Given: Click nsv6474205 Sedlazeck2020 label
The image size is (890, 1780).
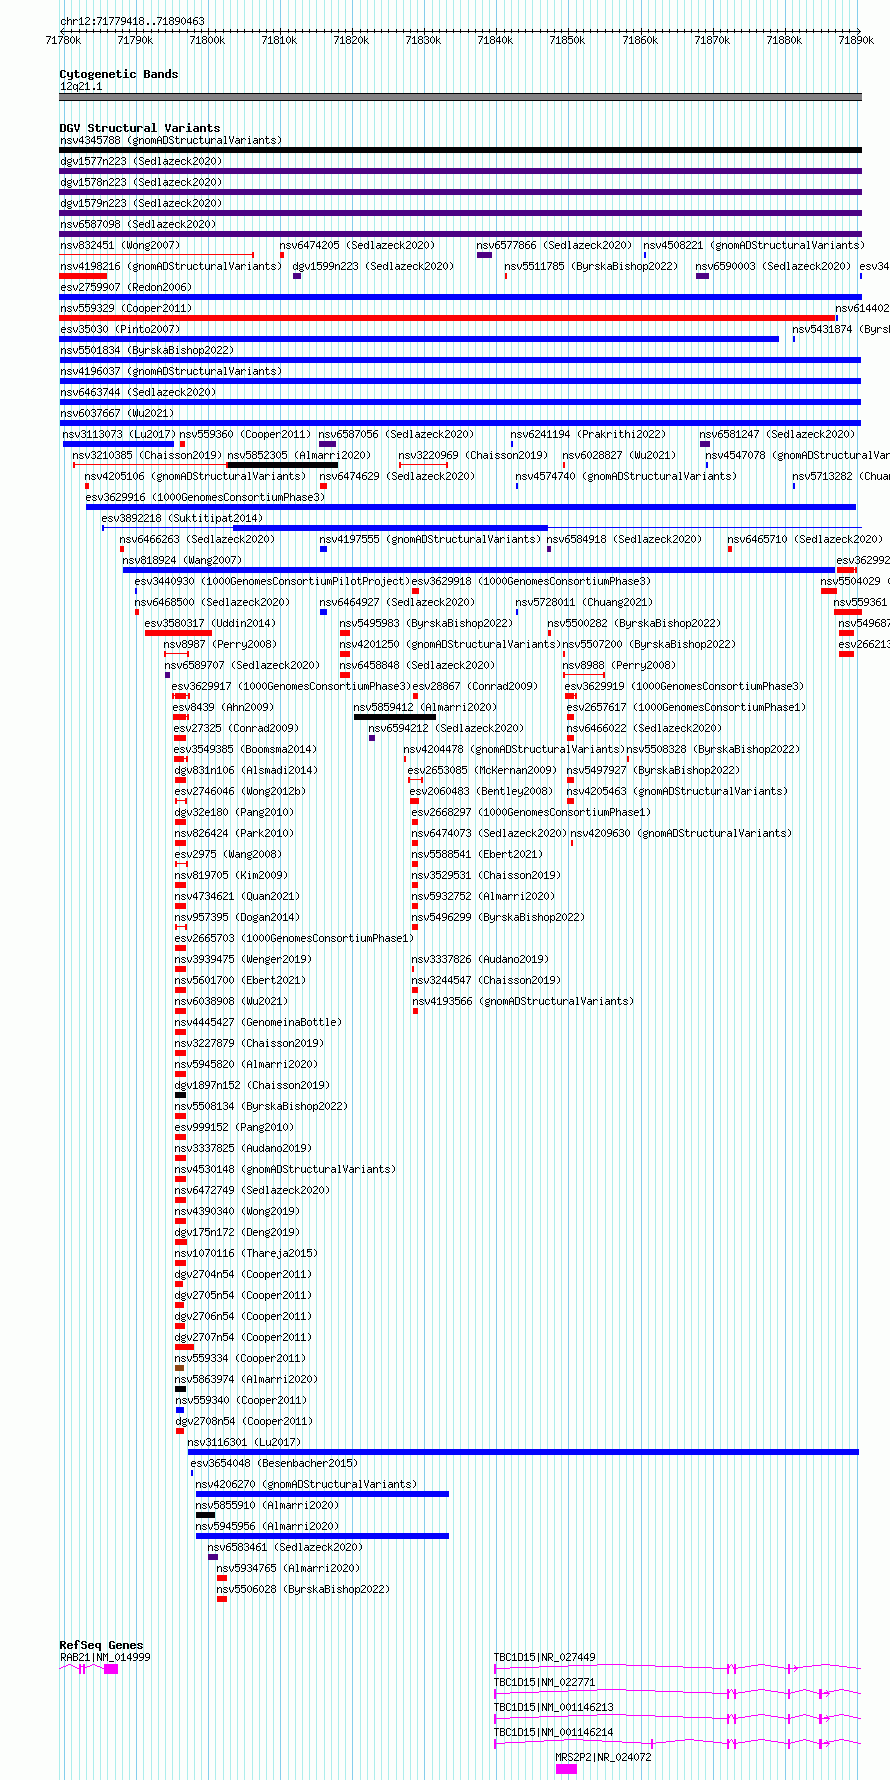Looking at the screenshot, I should click(x=357, y=245).
